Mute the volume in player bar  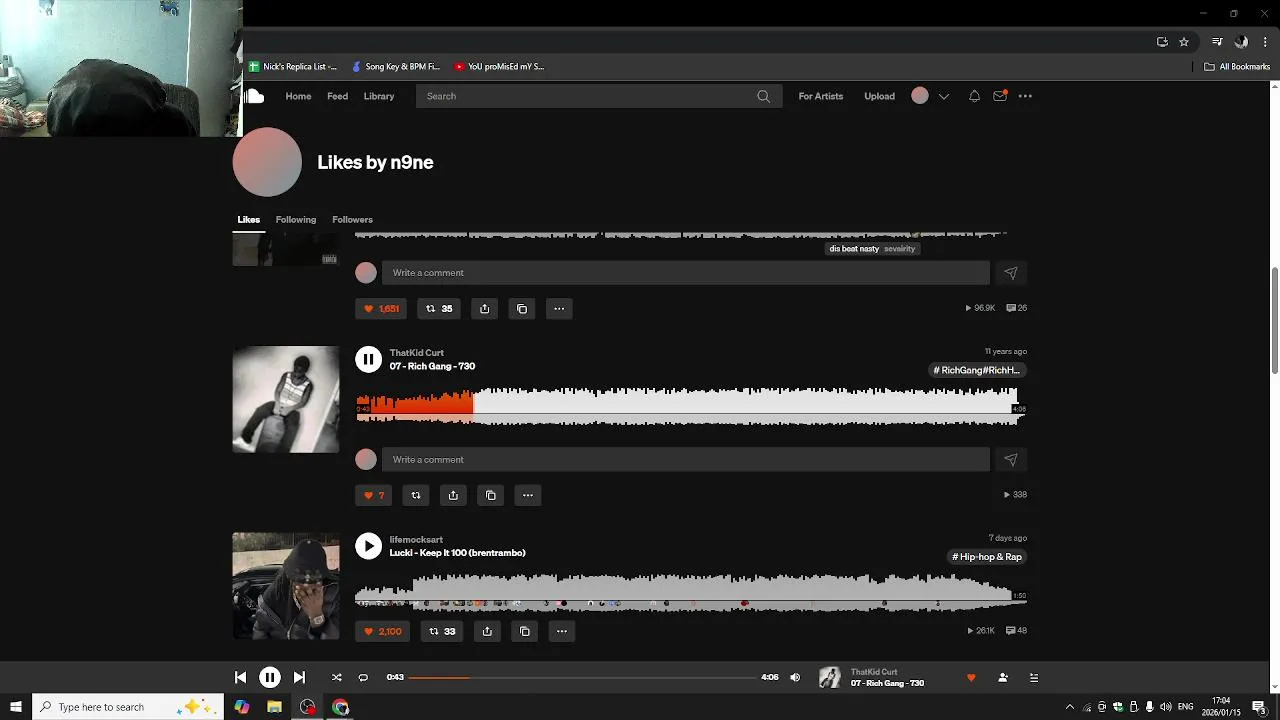point(795,677)
